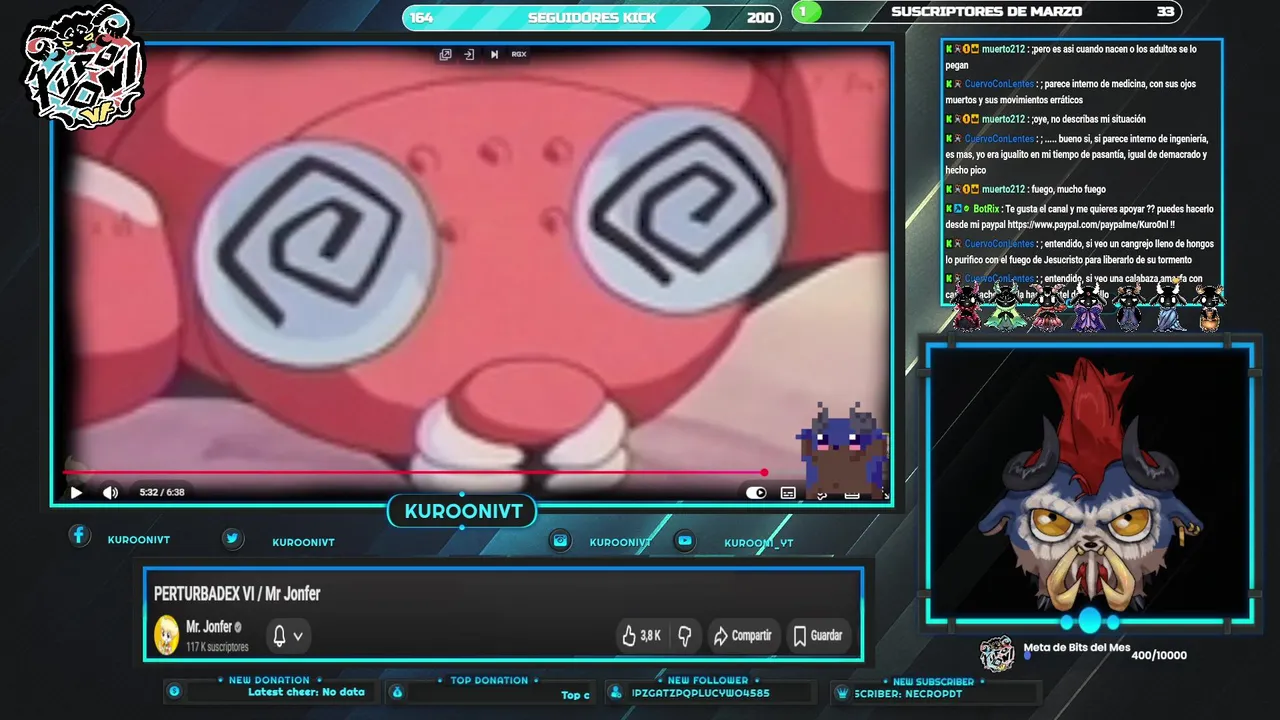
Task: Dislike the video with thumbs down
Action: 685,635
